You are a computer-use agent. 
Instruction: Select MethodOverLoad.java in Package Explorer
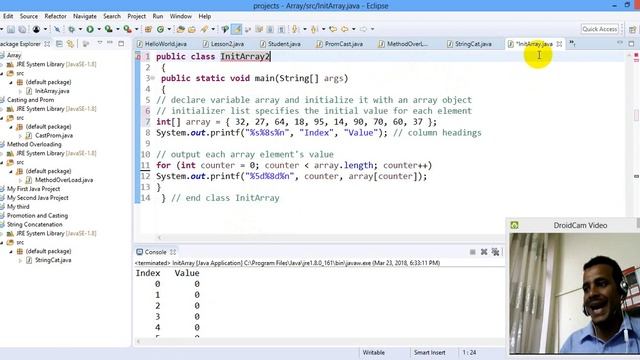coord(64,180)
